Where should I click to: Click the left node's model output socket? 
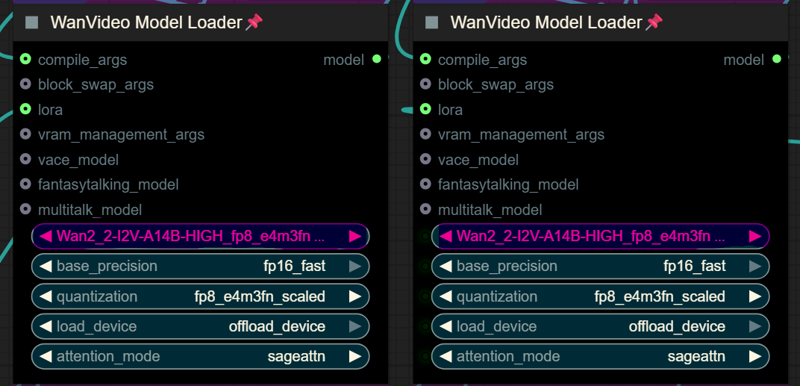pos(377,59)
